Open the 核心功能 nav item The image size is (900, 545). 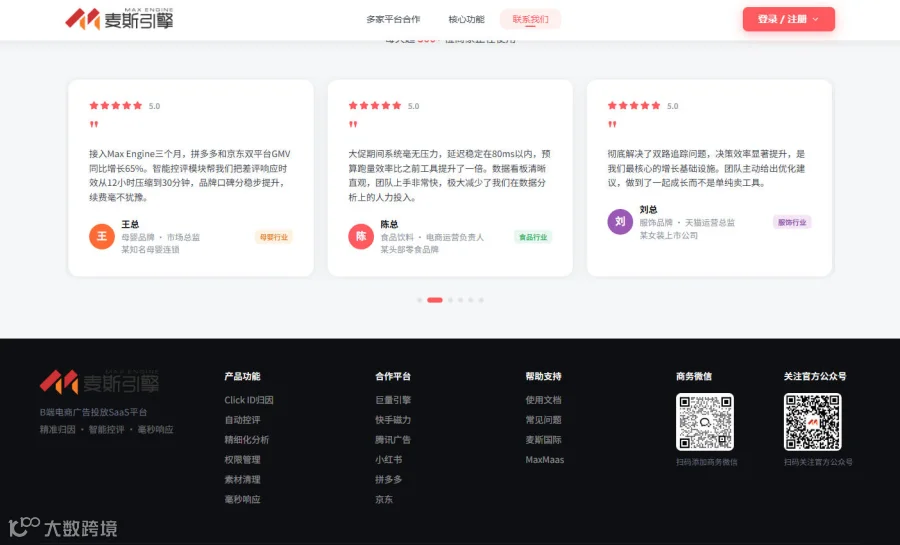tap(466, 20)
